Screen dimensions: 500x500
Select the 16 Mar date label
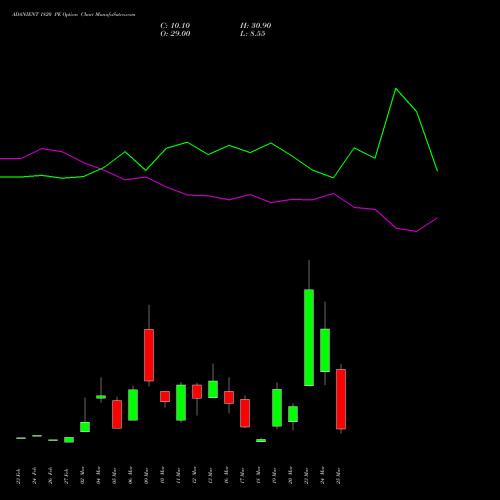[226, 475]
